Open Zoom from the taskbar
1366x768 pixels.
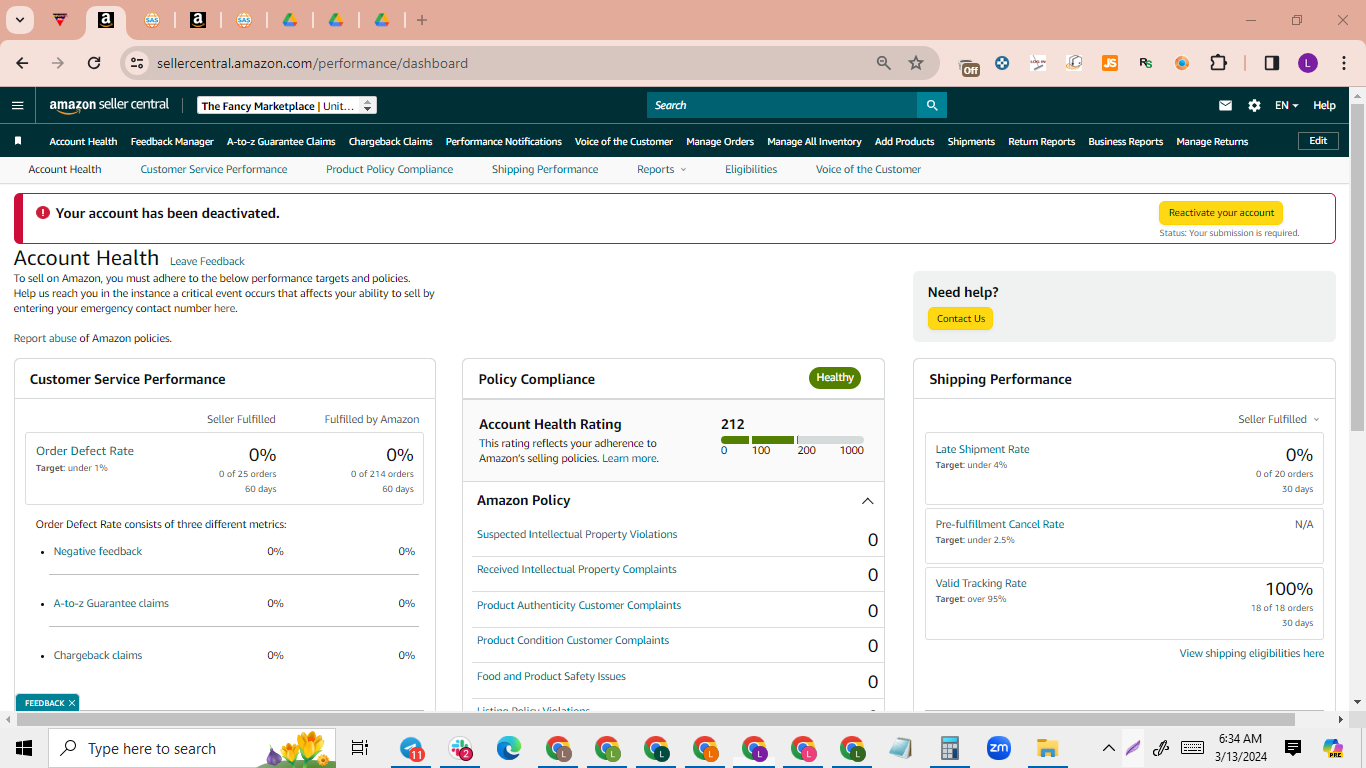tap(998, 748)
